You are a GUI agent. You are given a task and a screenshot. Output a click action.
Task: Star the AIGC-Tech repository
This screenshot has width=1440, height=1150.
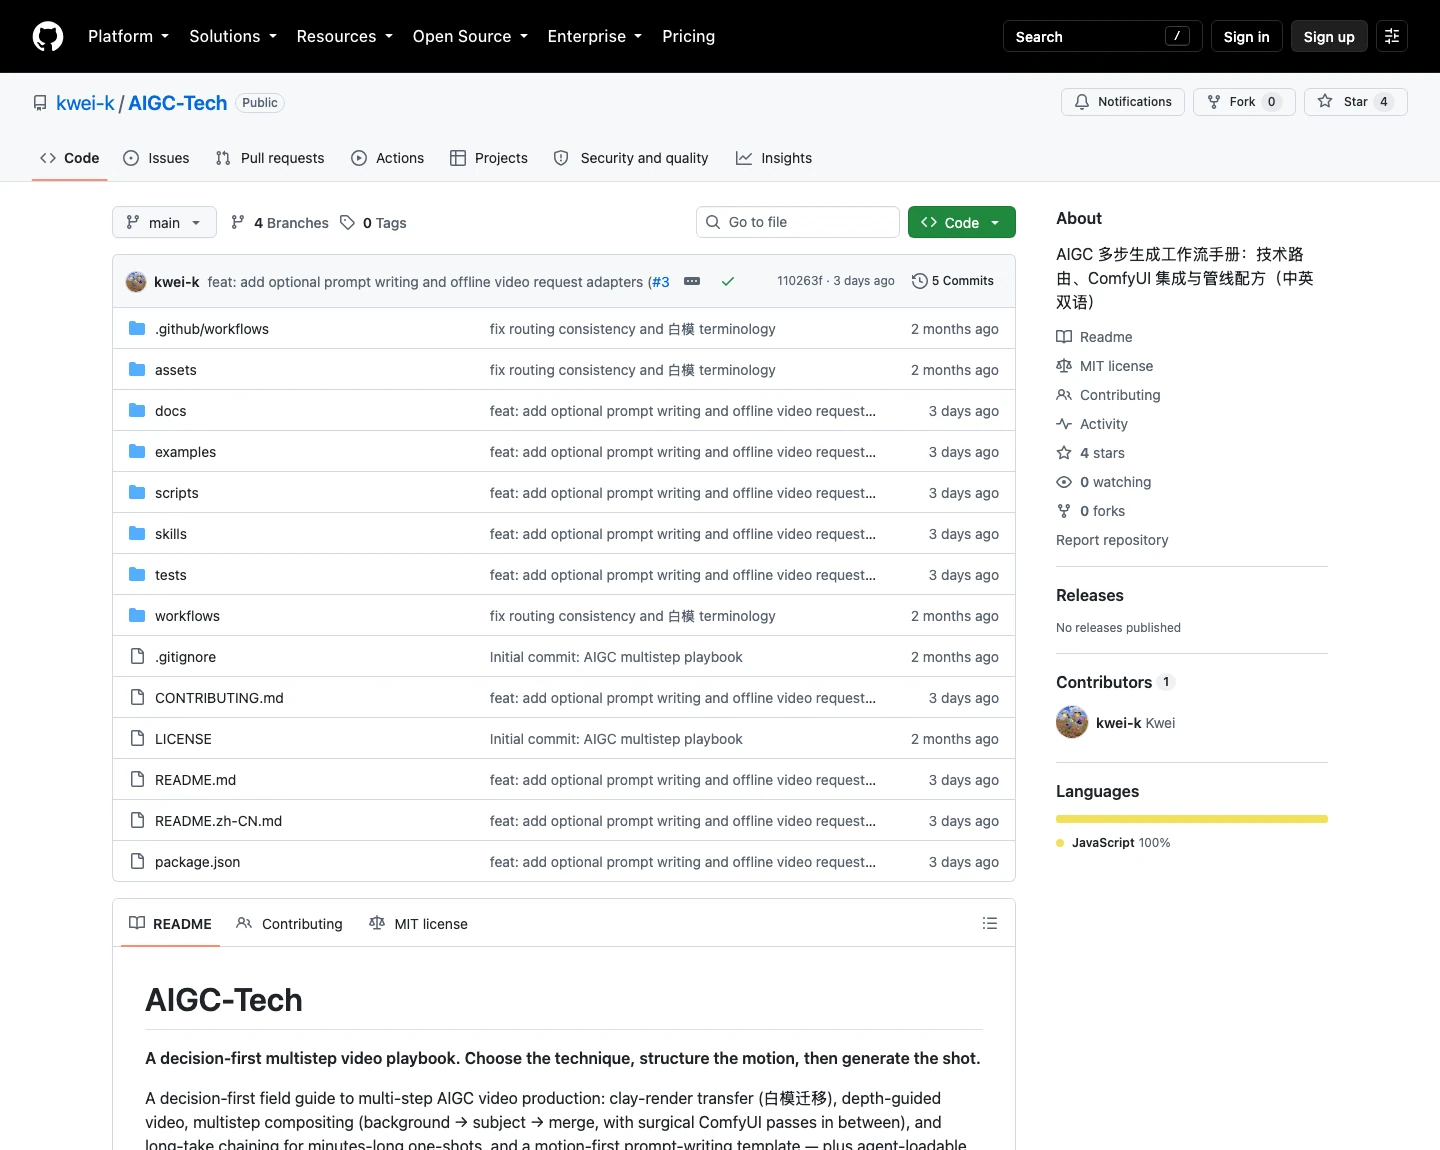pos(1355,102)
